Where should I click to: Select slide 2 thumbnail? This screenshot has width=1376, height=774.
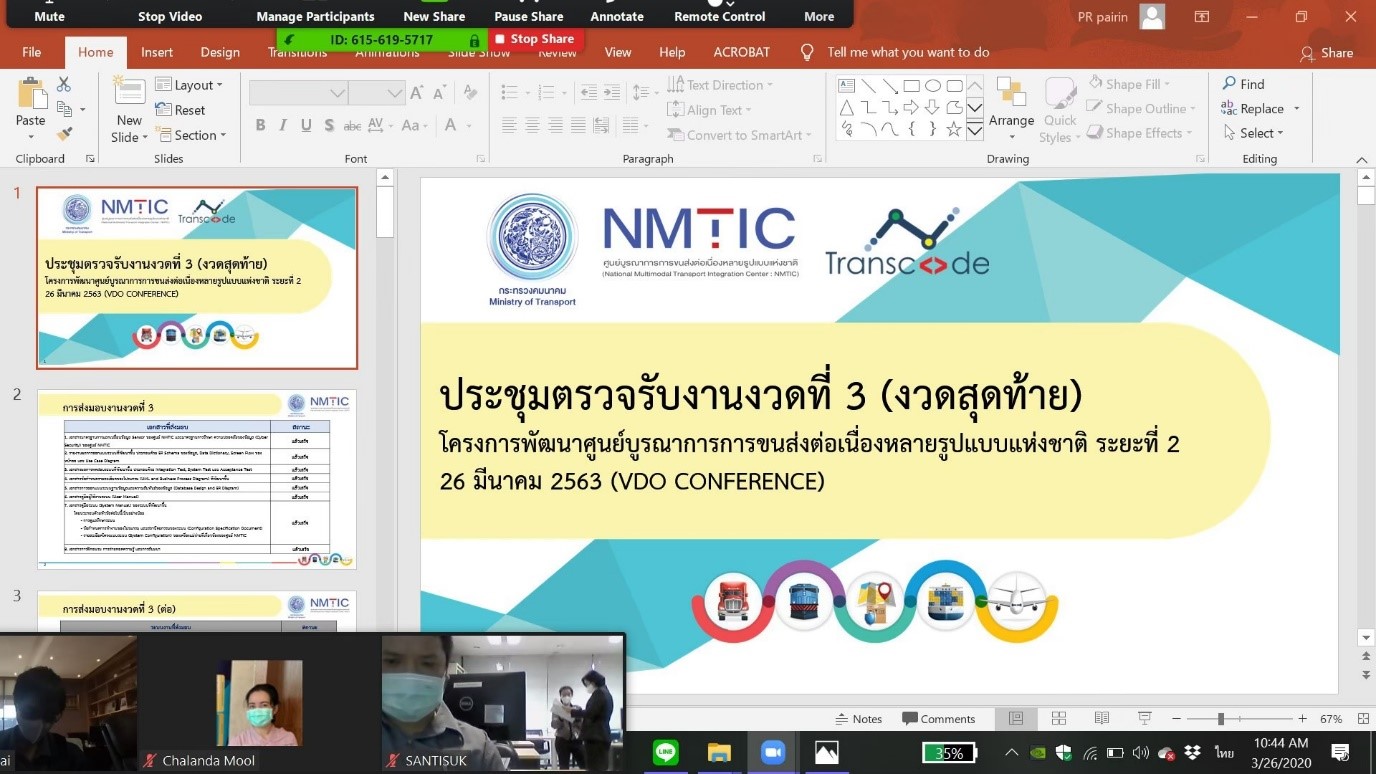(x=197, y=480)
